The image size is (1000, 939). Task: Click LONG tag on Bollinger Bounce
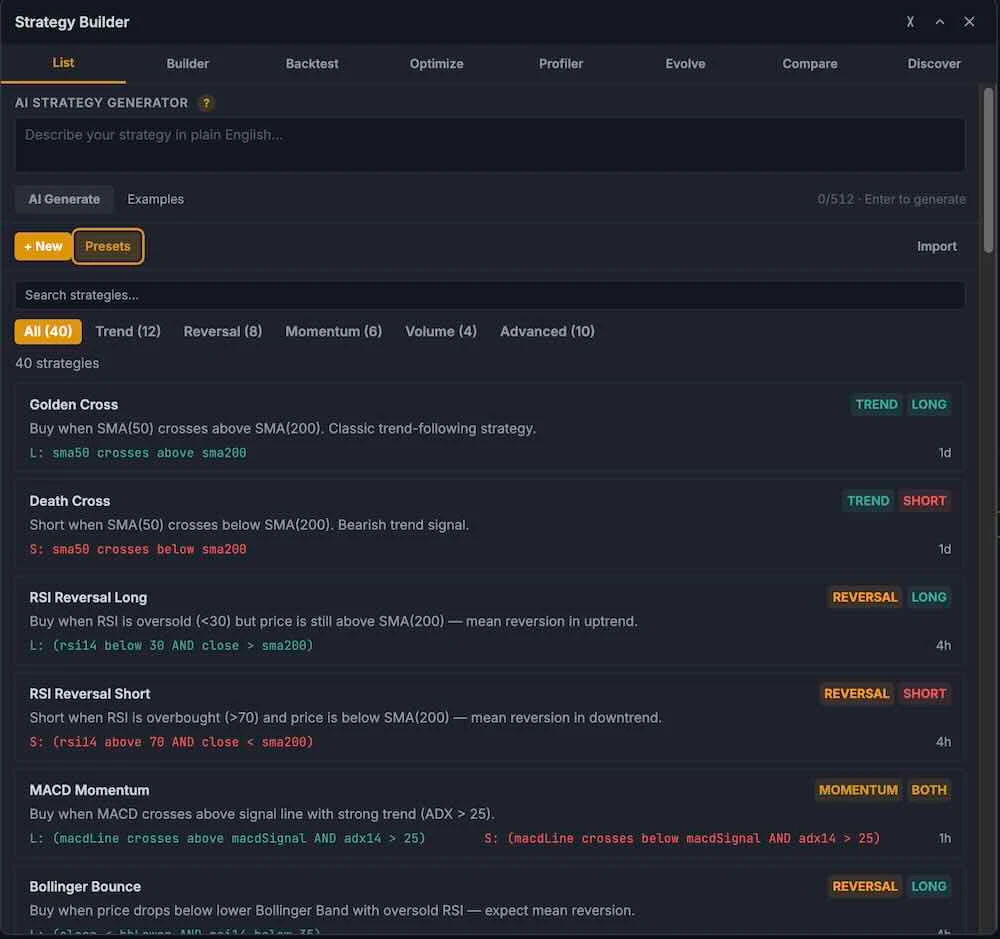(x=929, y=886)
